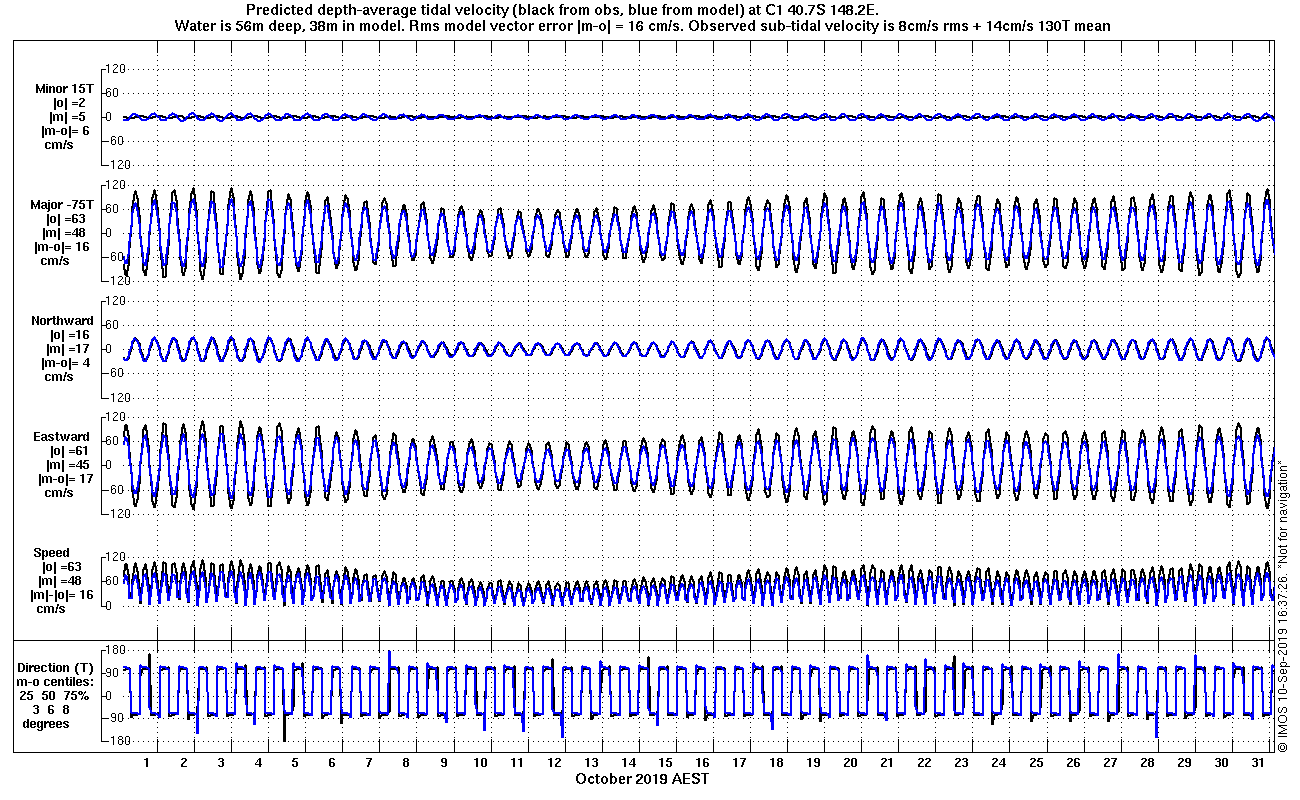The width and height of the screenshot is (1300, 800).
Task: Select the 'degrees' unit label
Action: (45, 723)
